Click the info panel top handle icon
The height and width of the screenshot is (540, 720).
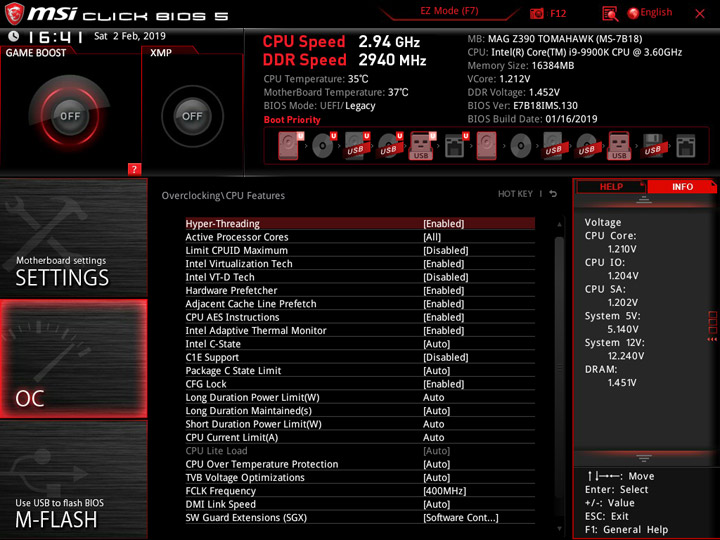click(644, 200)
